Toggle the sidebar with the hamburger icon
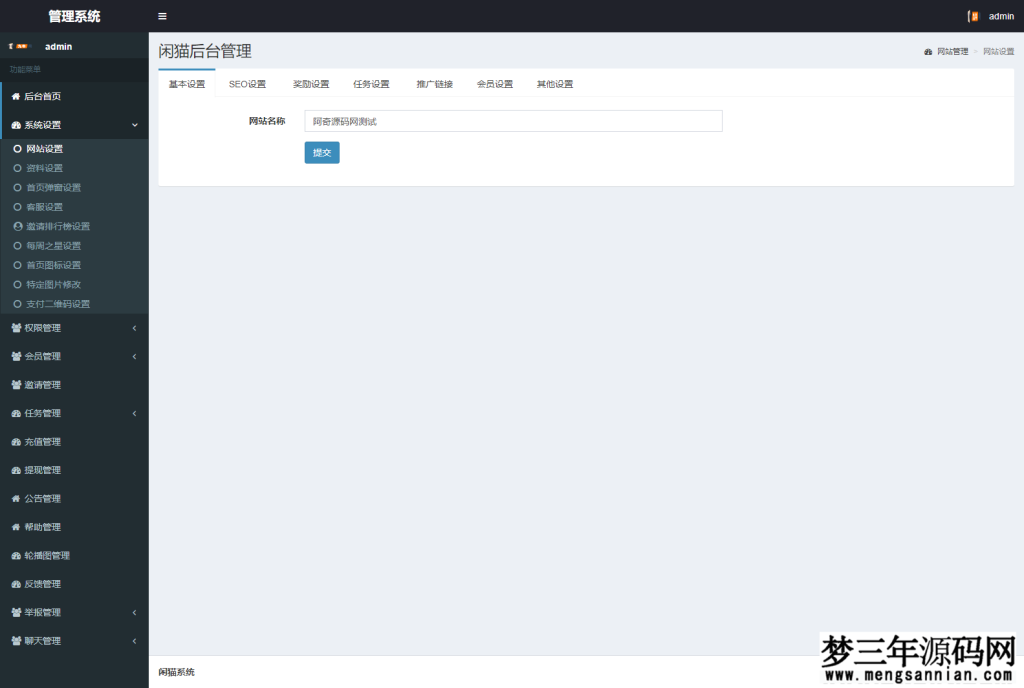This screenshot has width=1024, height=688. pos(162,16)
